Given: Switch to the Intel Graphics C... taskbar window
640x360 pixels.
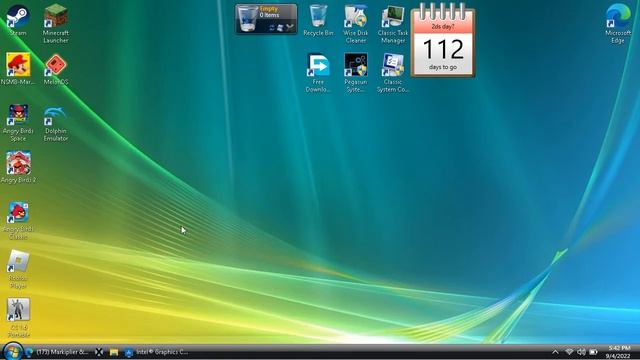Looking at the screenshot, I should [156, 352].
